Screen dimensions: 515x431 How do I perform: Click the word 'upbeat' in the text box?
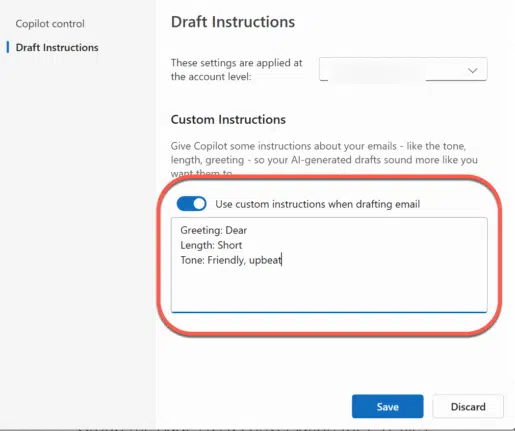click(x=265, y=260)
